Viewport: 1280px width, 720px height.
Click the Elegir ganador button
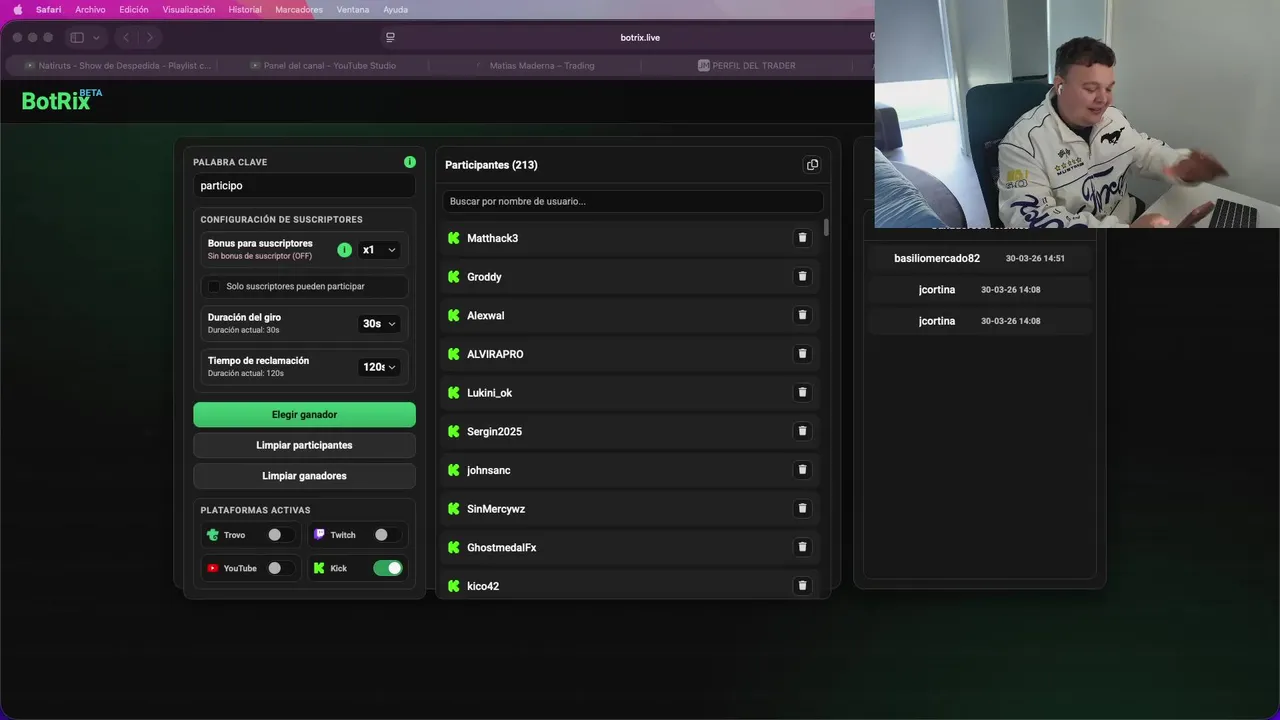[x=304, y=414]
